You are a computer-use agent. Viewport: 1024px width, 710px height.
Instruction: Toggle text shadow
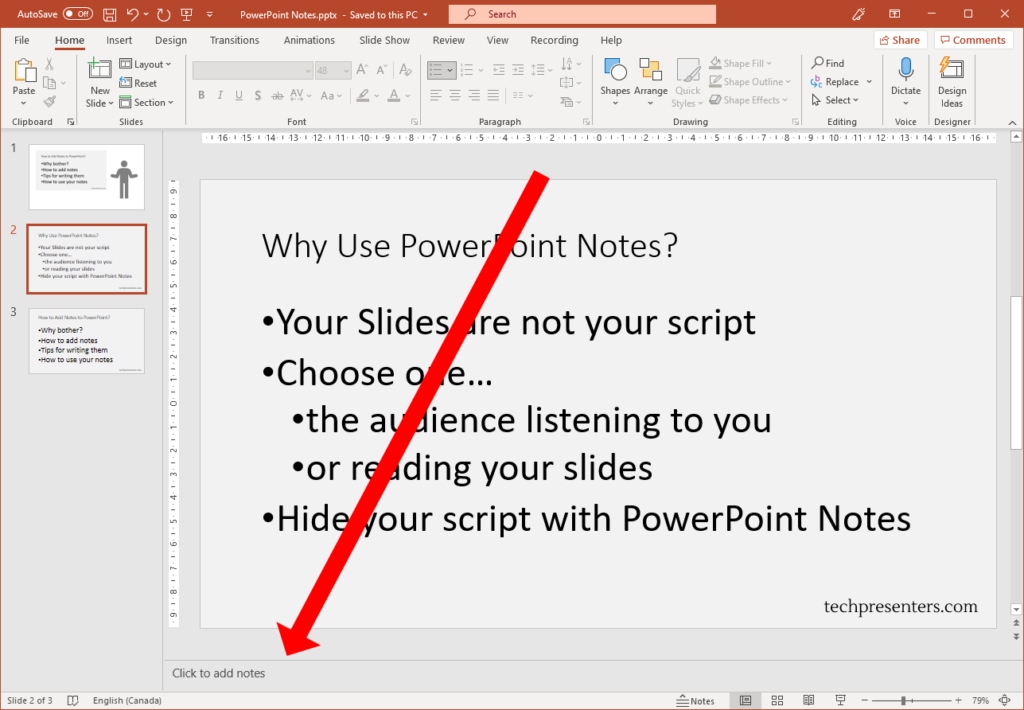[258, 95]
